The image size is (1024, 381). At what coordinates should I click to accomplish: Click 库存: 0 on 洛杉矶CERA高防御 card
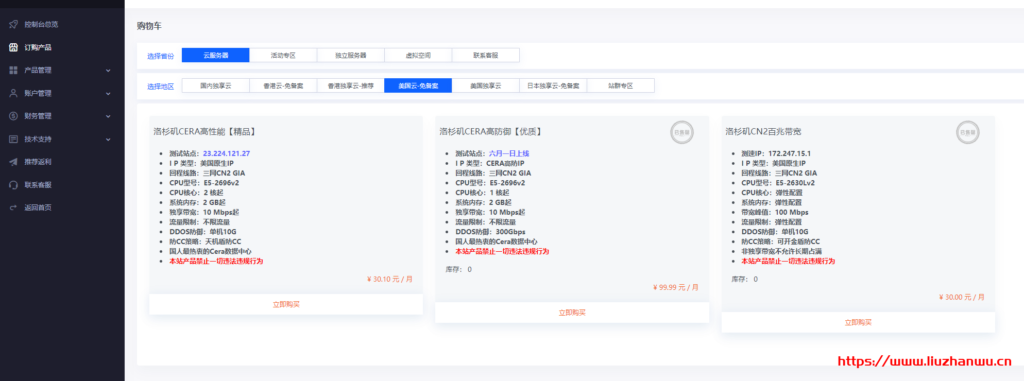point(458,269)
